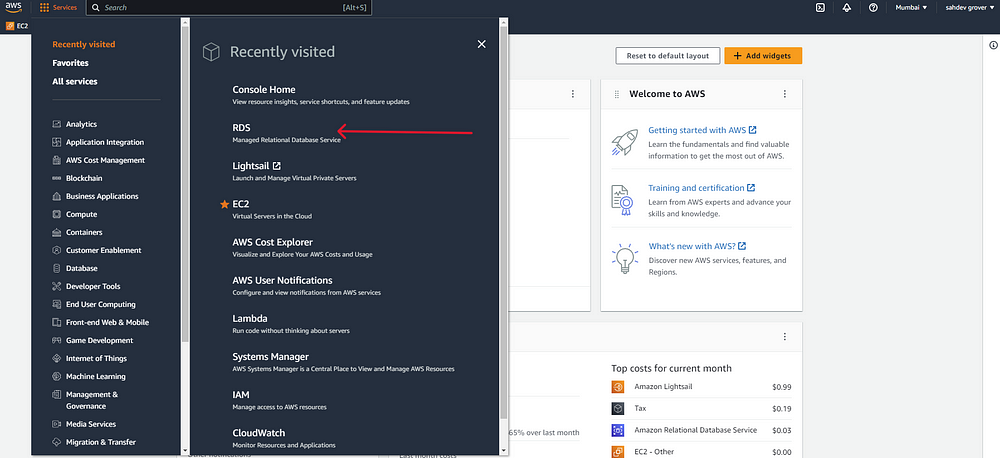Open the info panel icon at right edge

pyautogui.click(x=993, y=45)
